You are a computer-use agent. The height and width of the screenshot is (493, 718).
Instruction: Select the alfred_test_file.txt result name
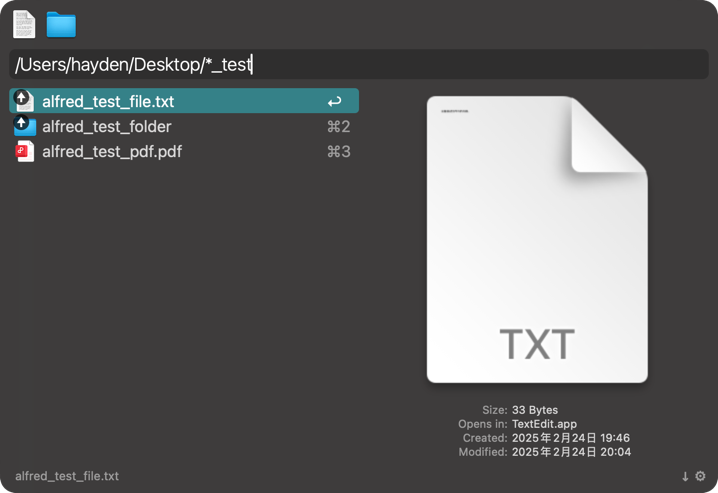pos(108,101)
